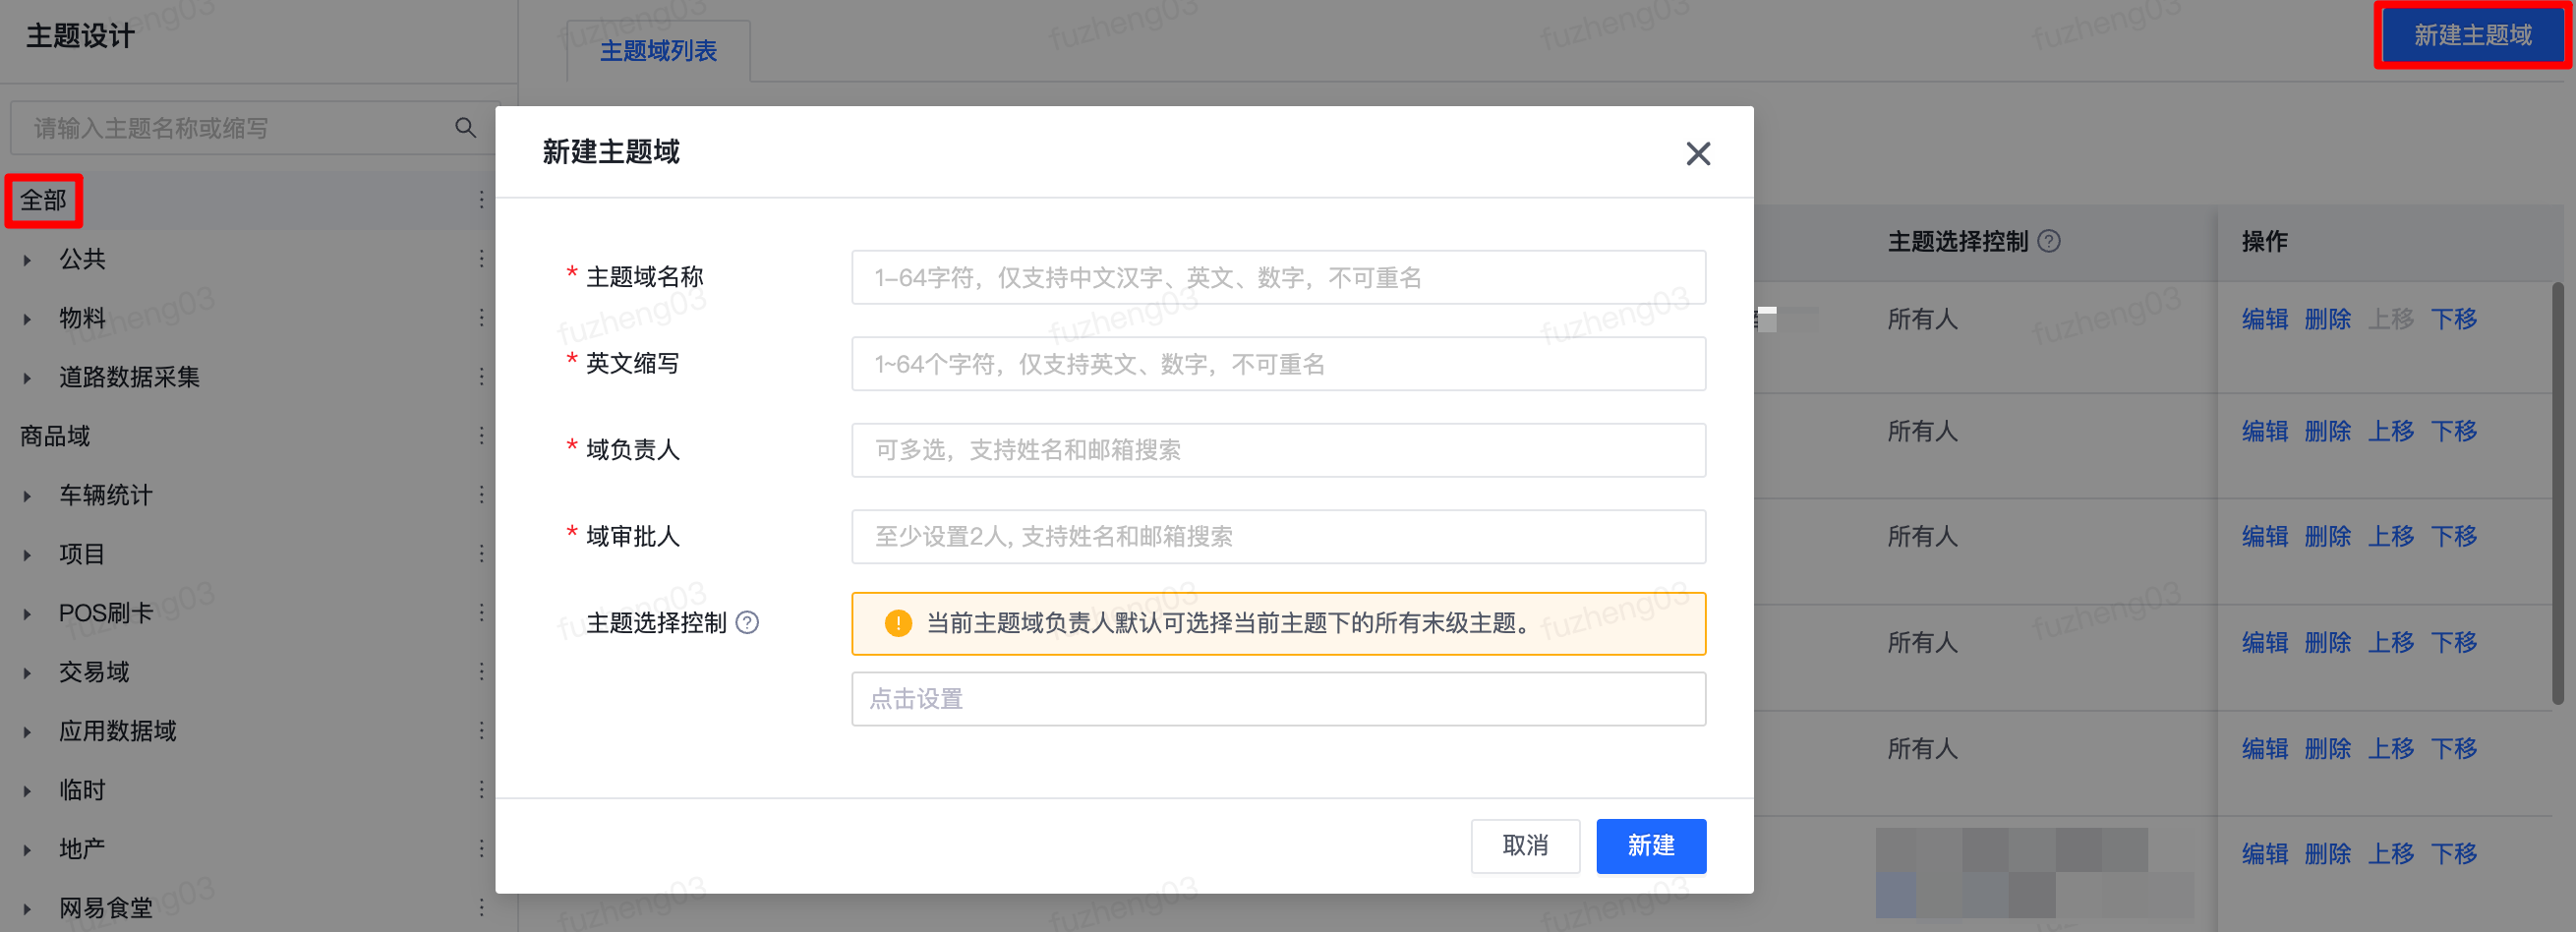Expand the 物料 tree node
Viewport: 2576px width, 932px height.
27,319
